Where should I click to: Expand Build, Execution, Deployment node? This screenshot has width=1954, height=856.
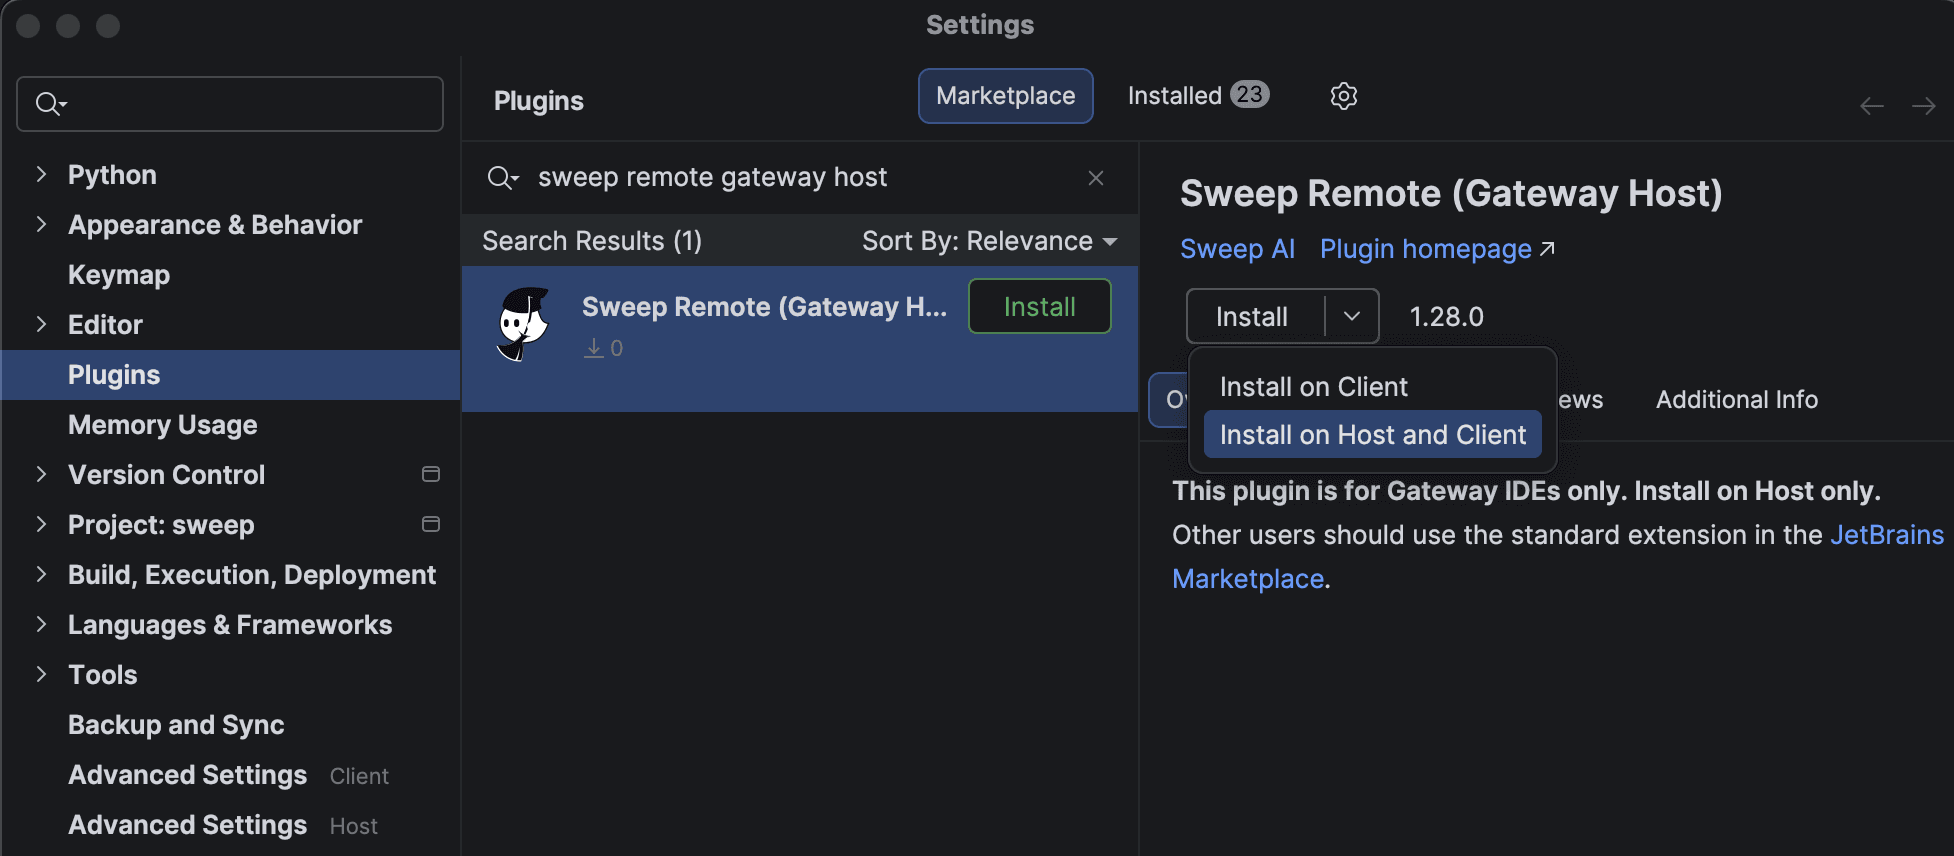click(x=41, y=574)
